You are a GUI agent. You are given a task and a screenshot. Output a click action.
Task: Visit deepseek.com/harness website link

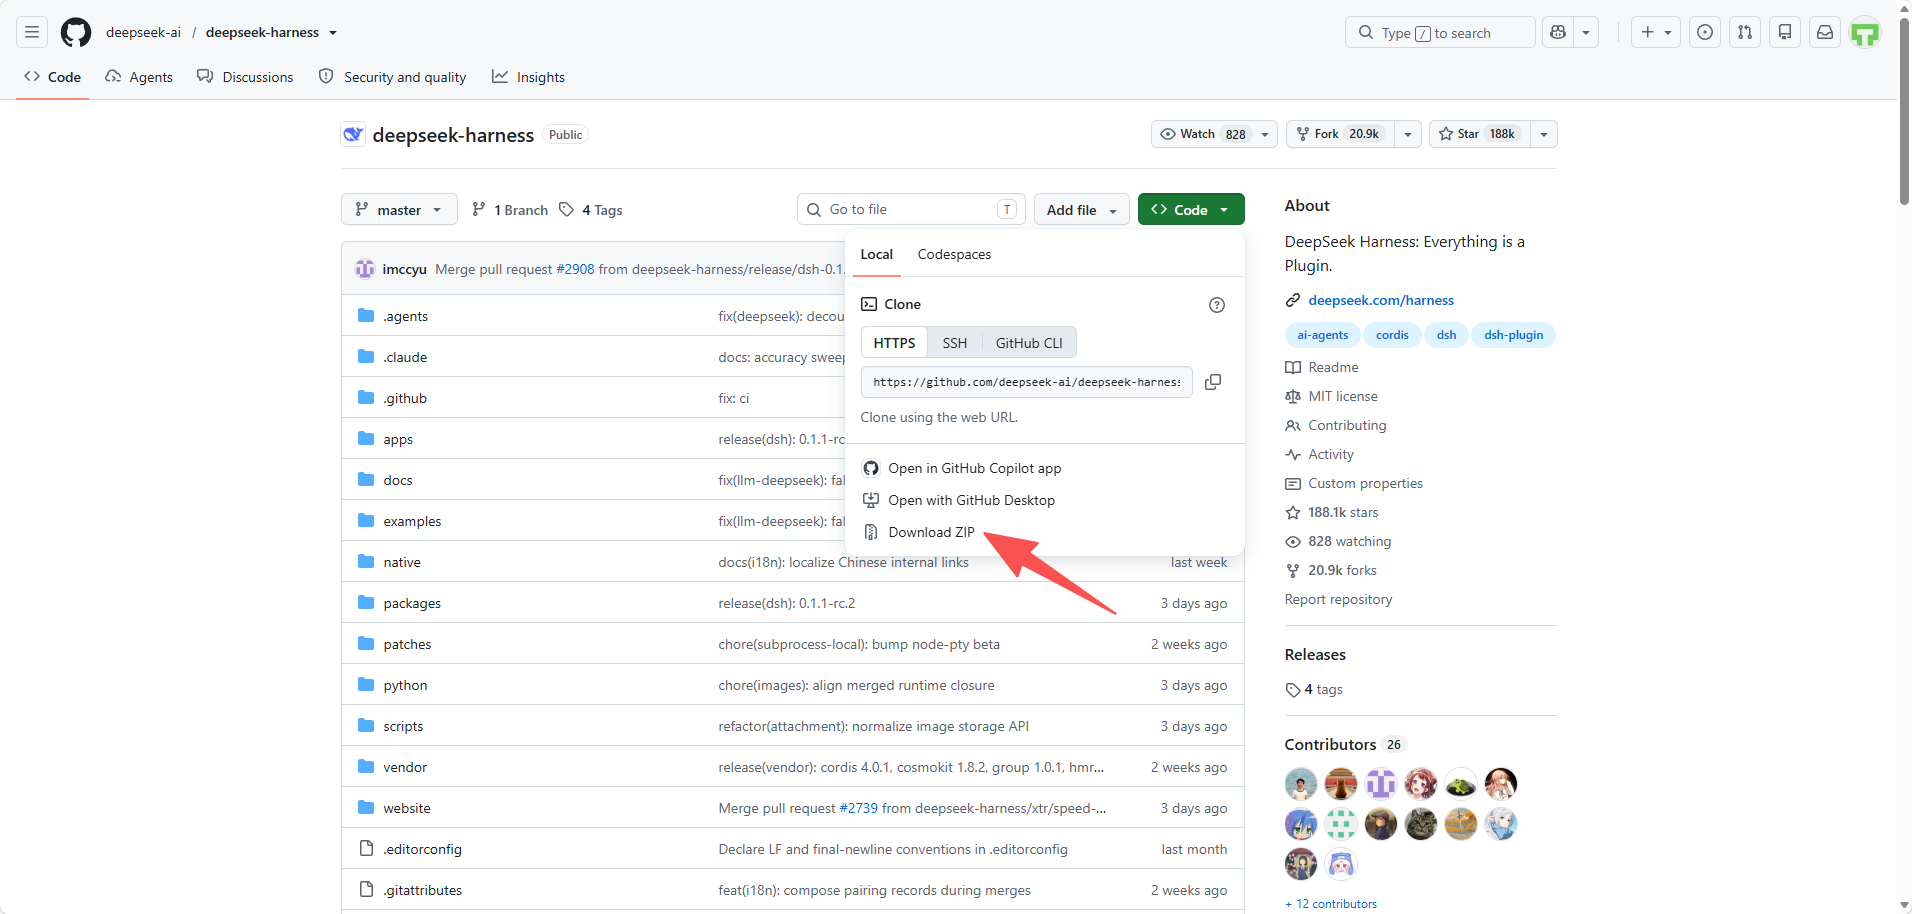[x=1381, y=300]
